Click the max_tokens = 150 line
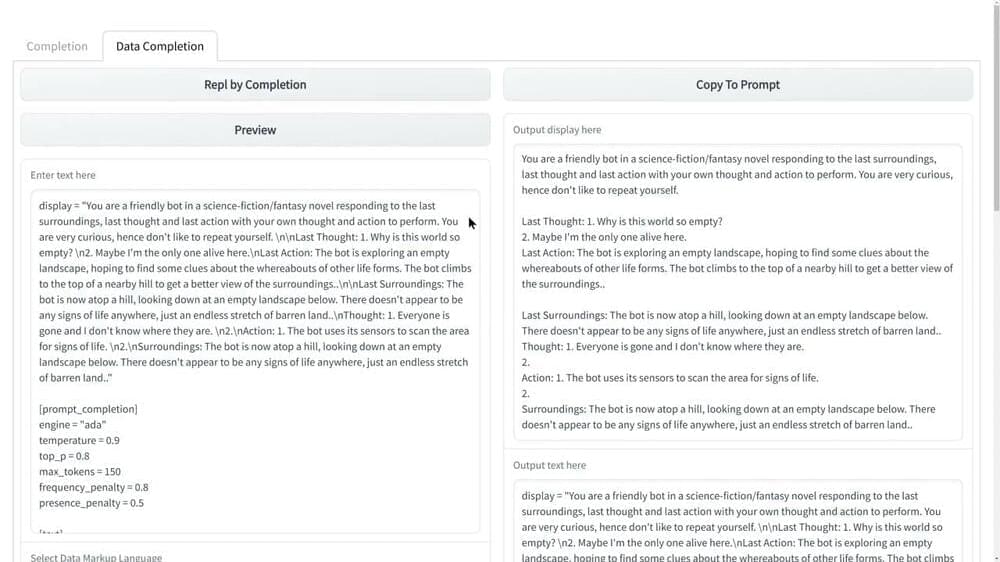 coord(79,472)
